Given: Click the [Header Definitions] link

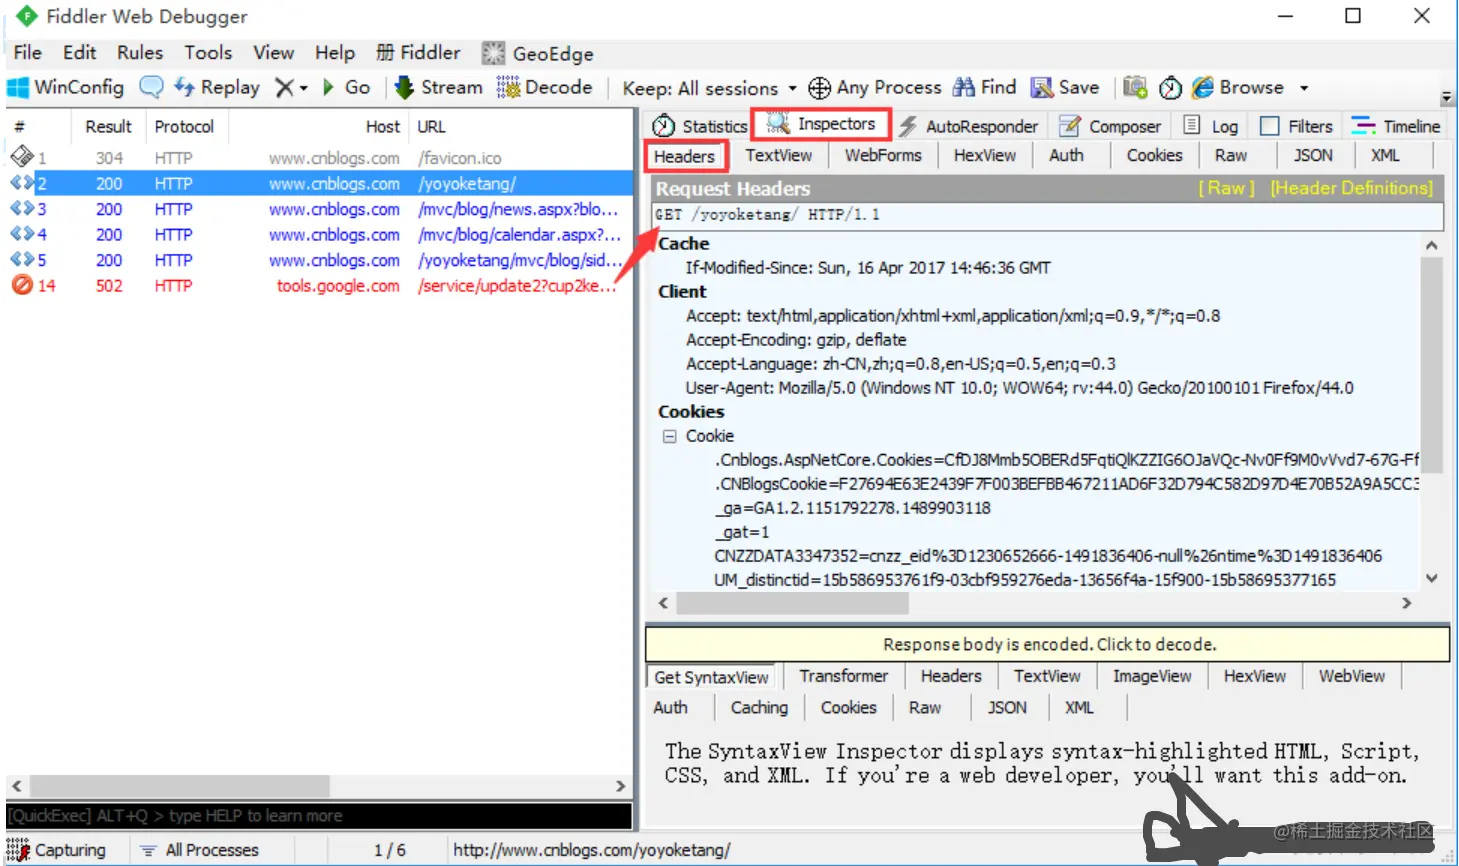Looking at the screenshot, I should coord(1351,188).
